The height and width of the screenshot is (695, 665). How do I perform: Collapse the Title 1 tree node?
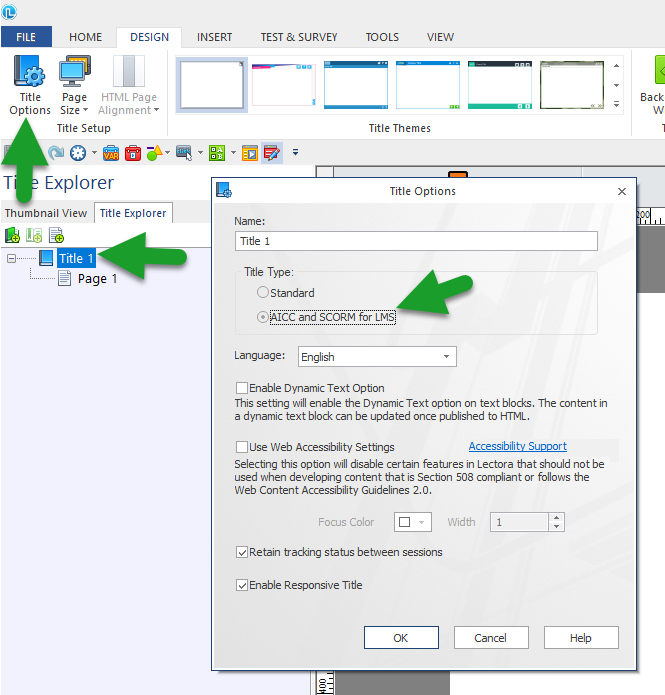12,258
